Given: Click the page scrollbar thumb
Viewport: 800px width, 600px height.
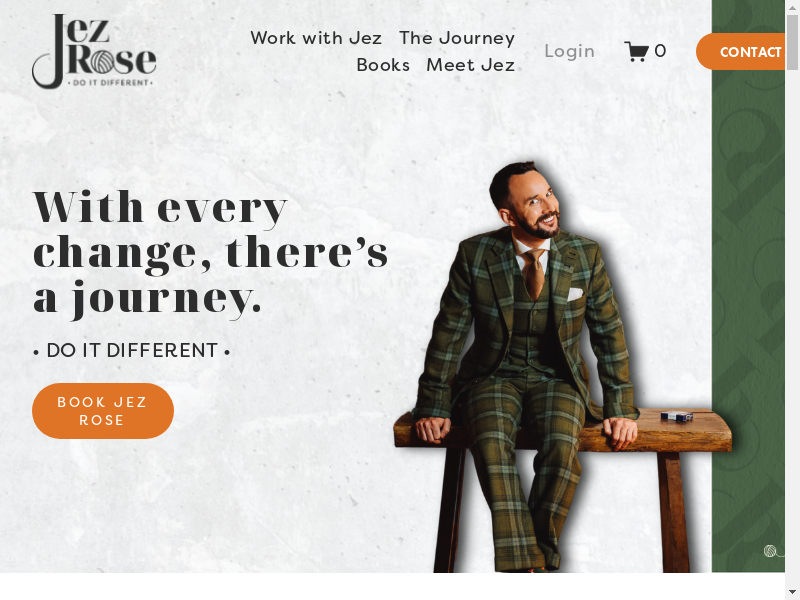Looking at the screenshot, I should (x=792, y=42).
